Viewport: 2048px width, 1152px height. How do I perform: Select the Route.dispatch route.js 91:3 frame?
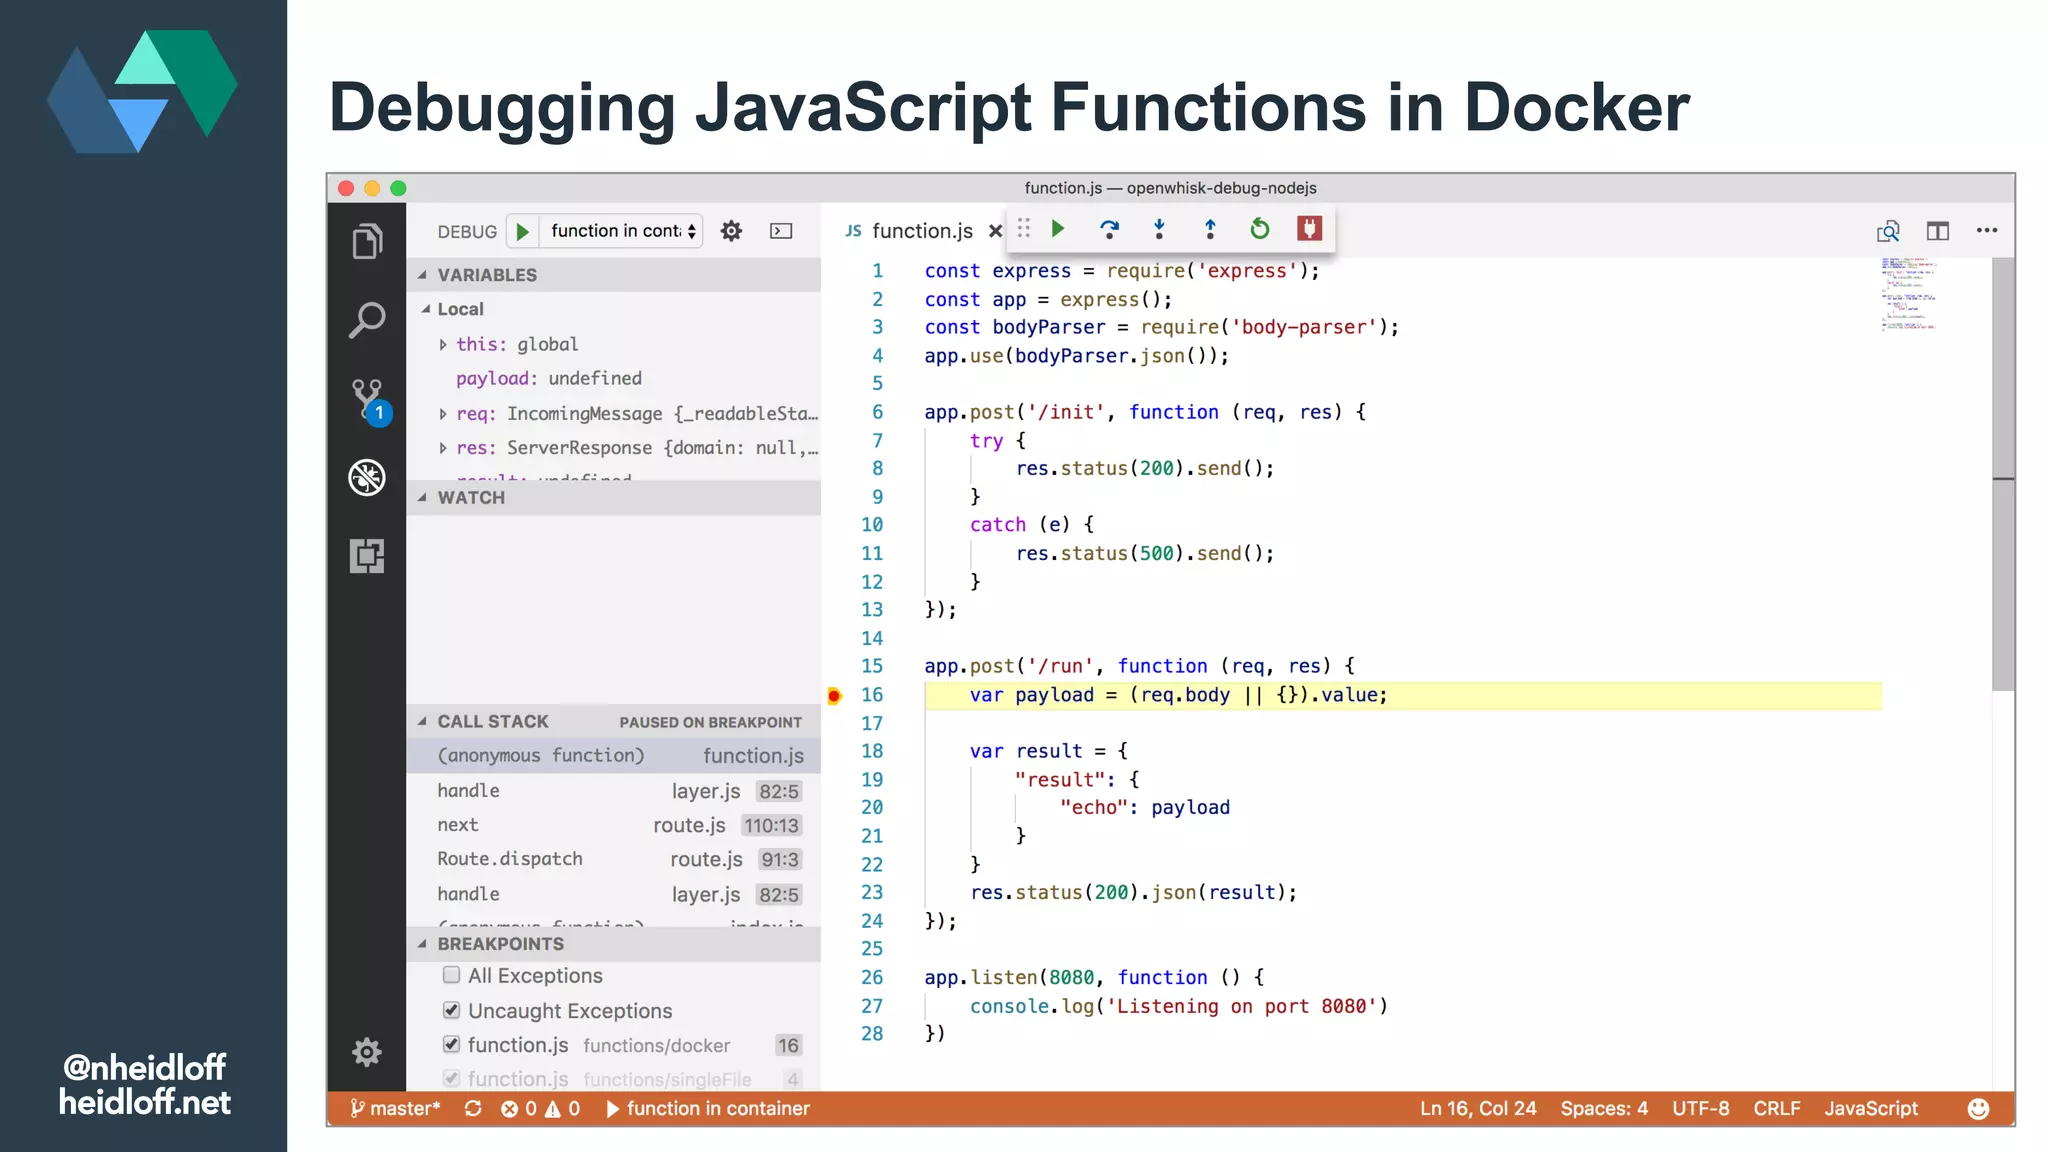point(613,859)
